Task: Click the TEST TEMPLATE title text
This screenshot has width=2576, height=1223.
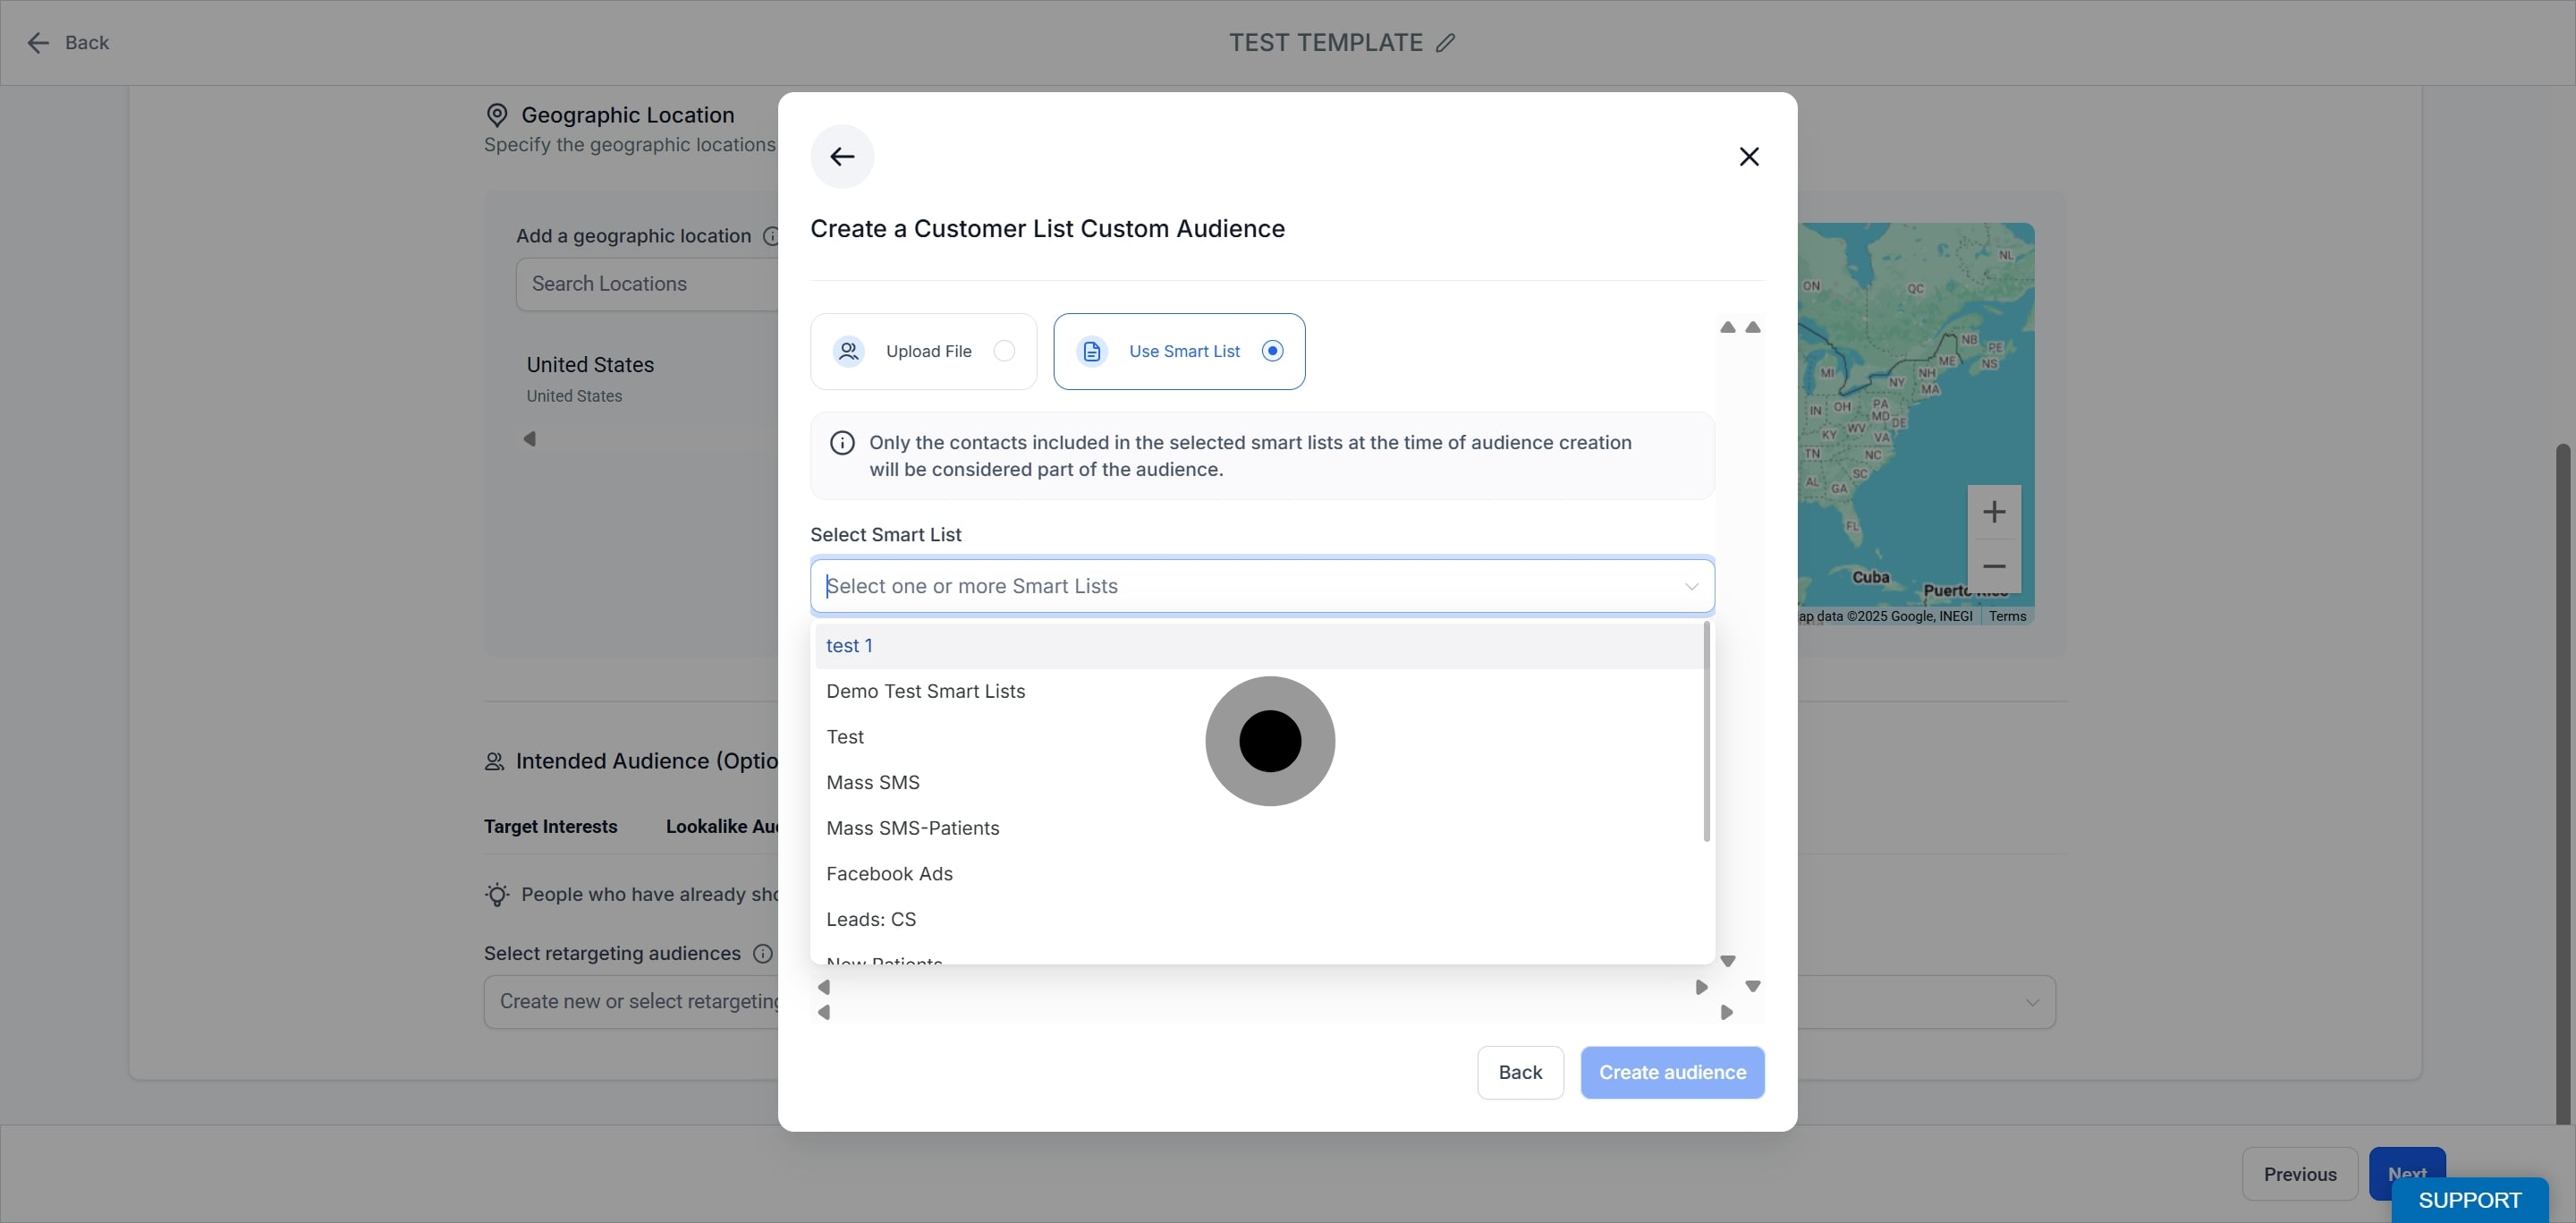Action: point(1325,43)
